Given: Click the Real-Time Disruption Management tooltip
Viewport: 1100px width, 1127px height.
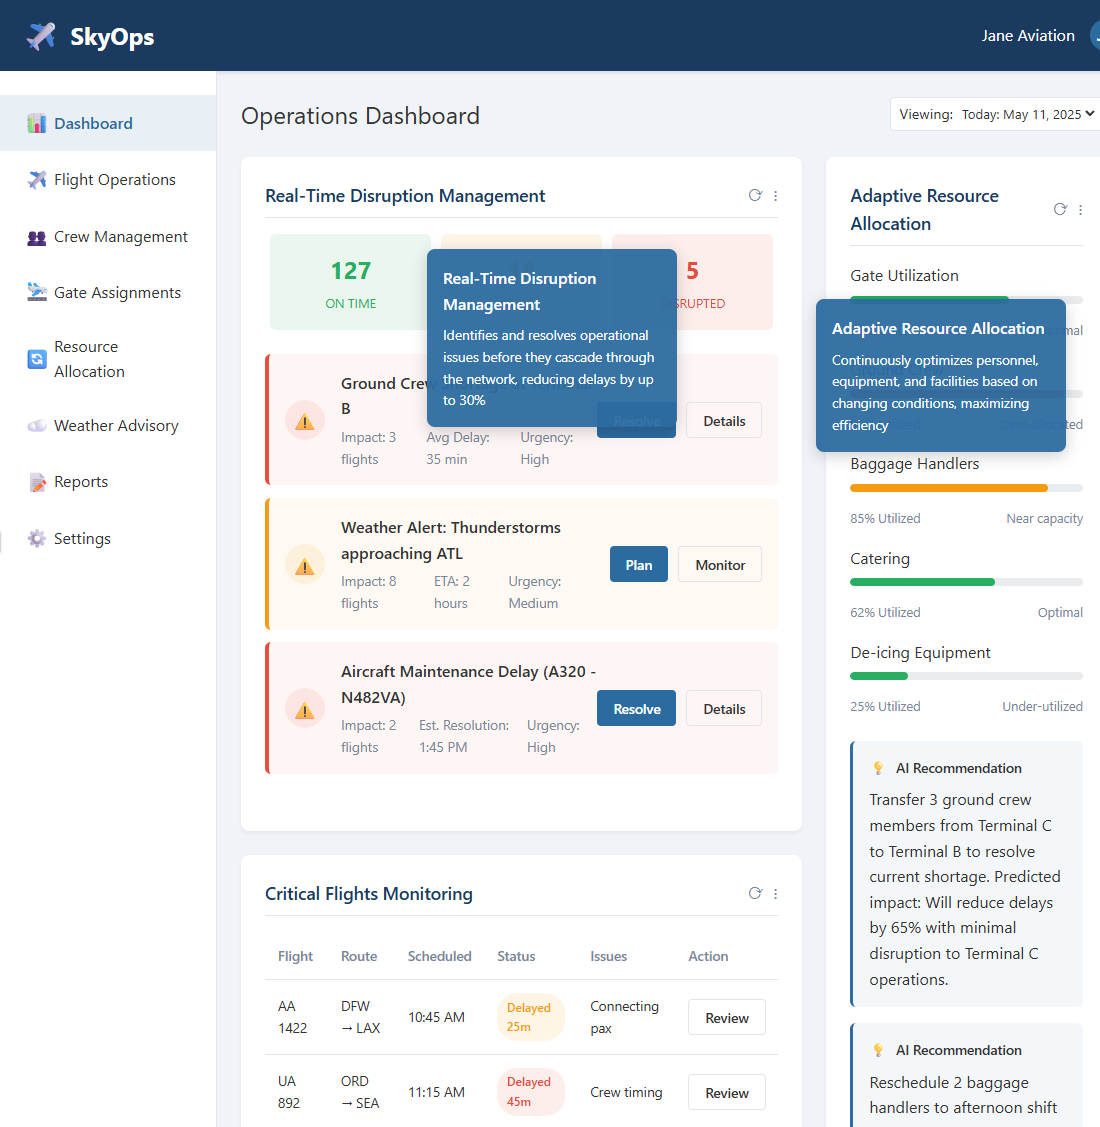Looking at the screenshot, I should tap(551, 338).
